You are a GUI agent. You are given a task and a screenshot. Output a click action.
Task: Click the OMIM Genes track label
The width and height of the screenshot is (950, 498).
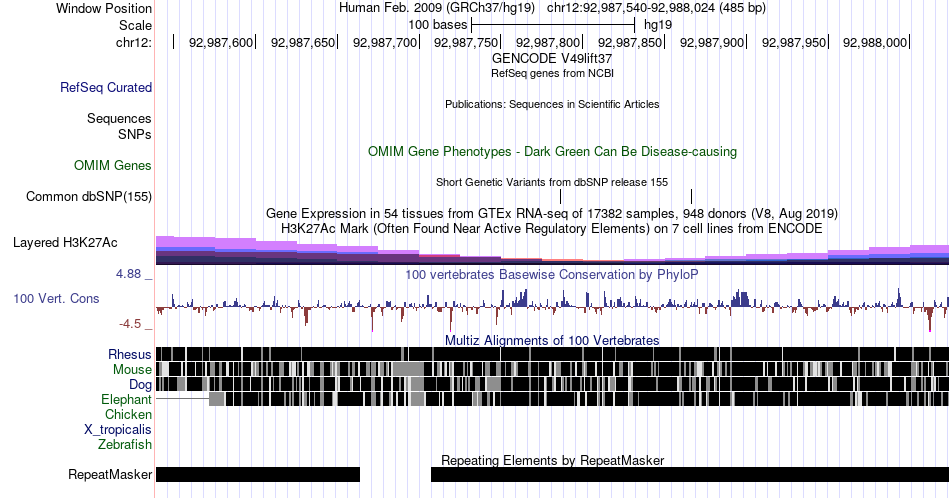pos(112,165)
